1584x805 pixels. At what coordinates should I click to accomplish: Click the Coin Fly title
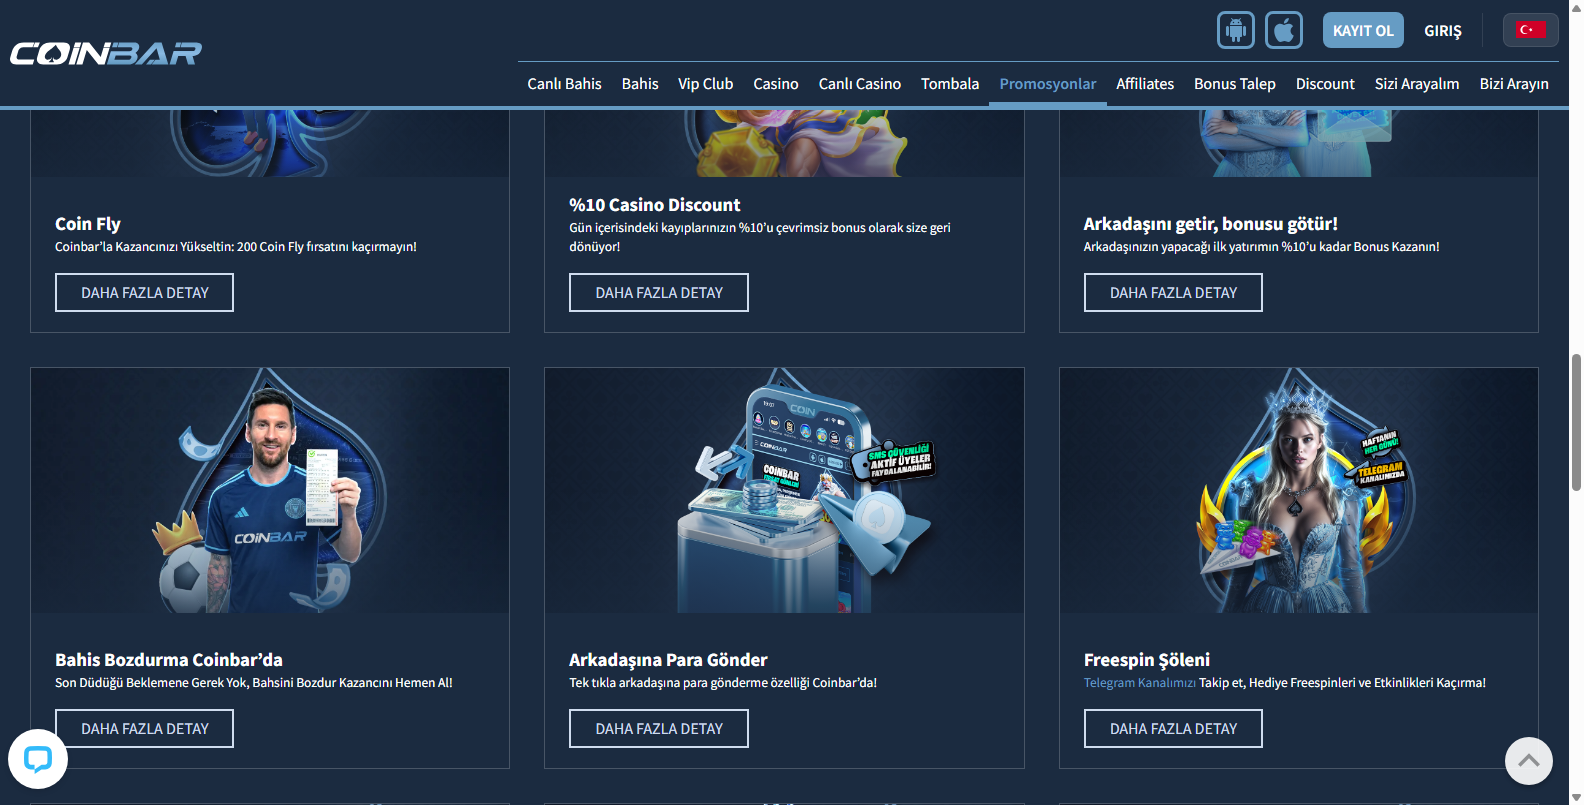point(88,224)
